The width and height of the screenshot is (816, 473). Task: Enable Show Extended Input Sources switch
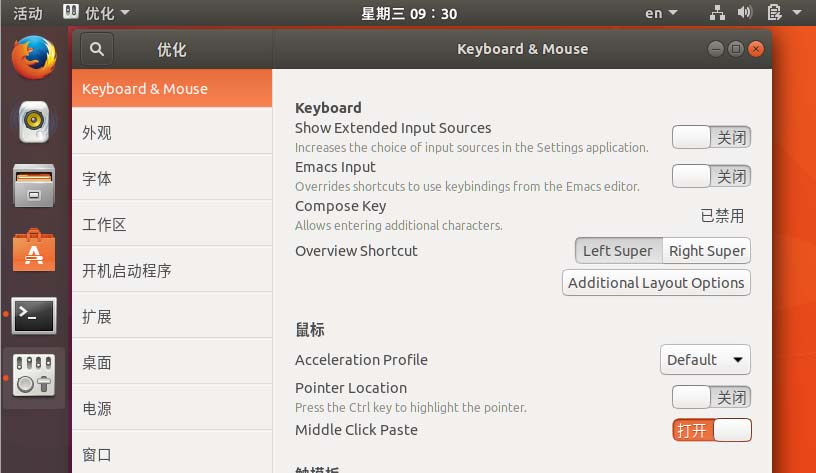711,138
